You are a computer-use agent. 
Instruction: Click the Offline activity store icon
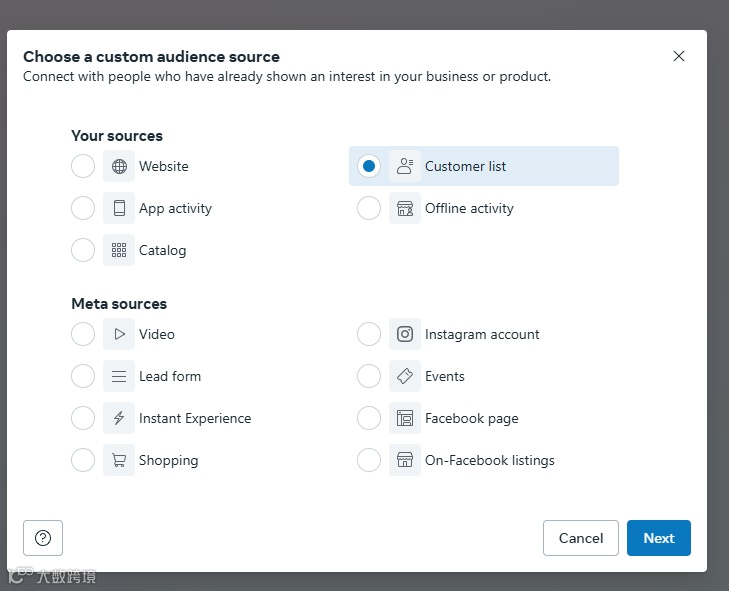pyautogui.click(x=405, y=209)
